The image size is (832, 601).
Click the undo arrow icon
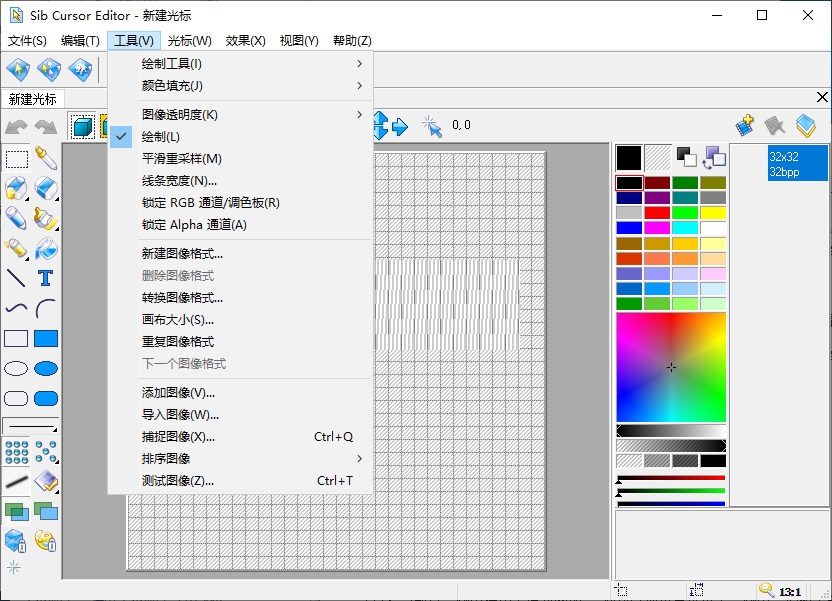(x=16, y=127)
